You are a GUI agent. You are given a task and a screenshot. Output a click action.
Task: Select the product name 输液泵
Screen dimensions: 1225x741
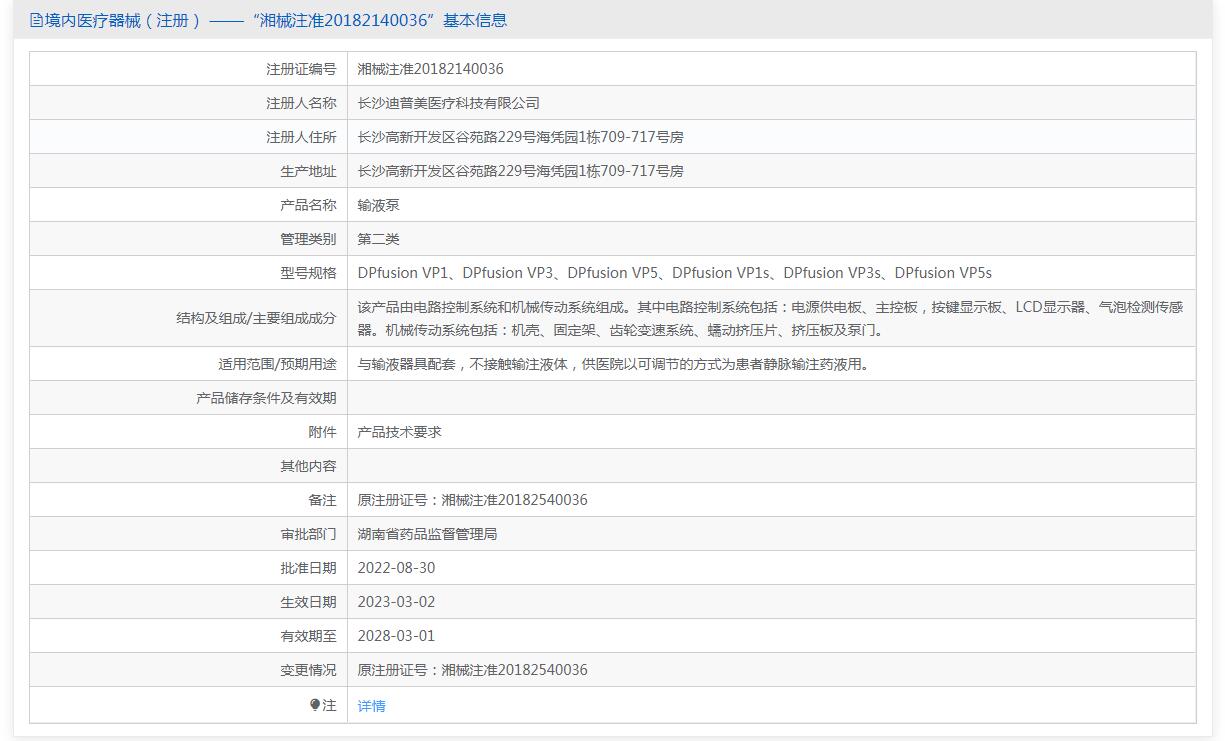[378, 205]
